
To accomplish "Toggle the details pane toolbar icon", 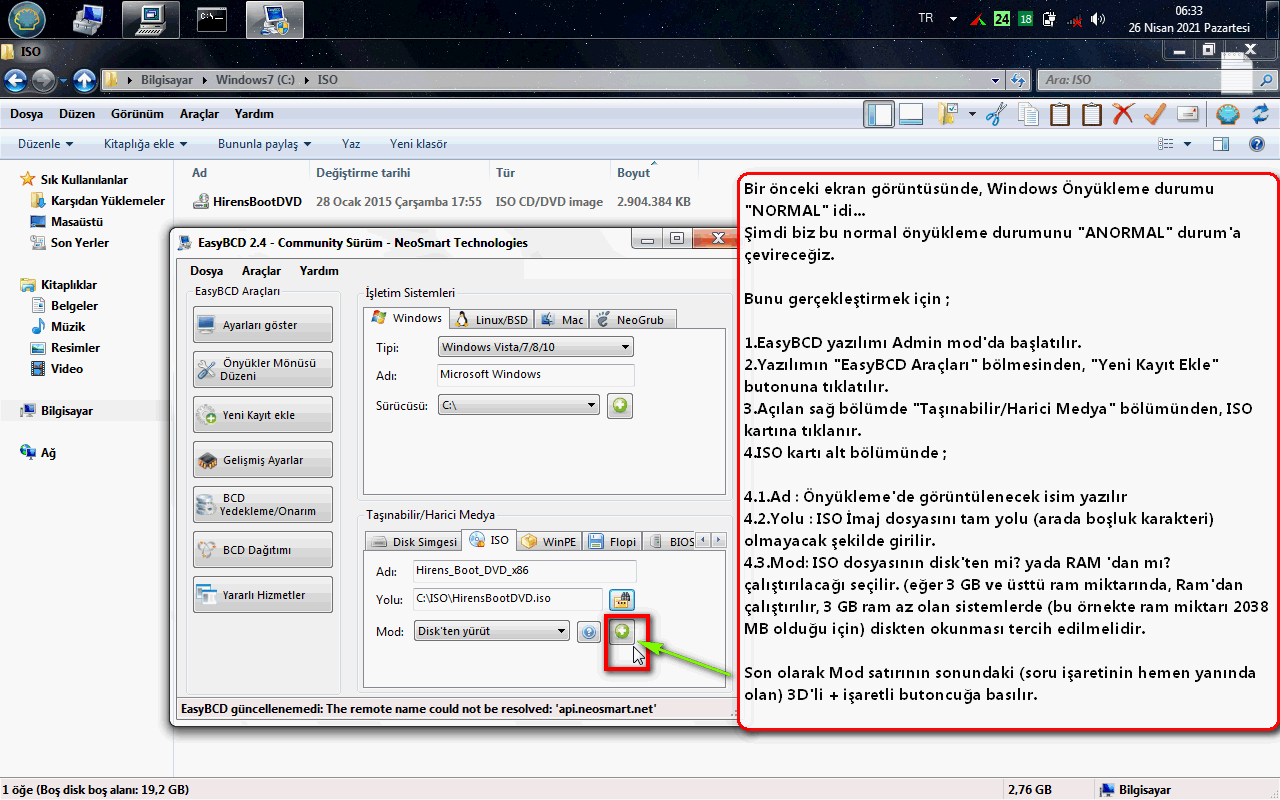I will tap(911, 114).
